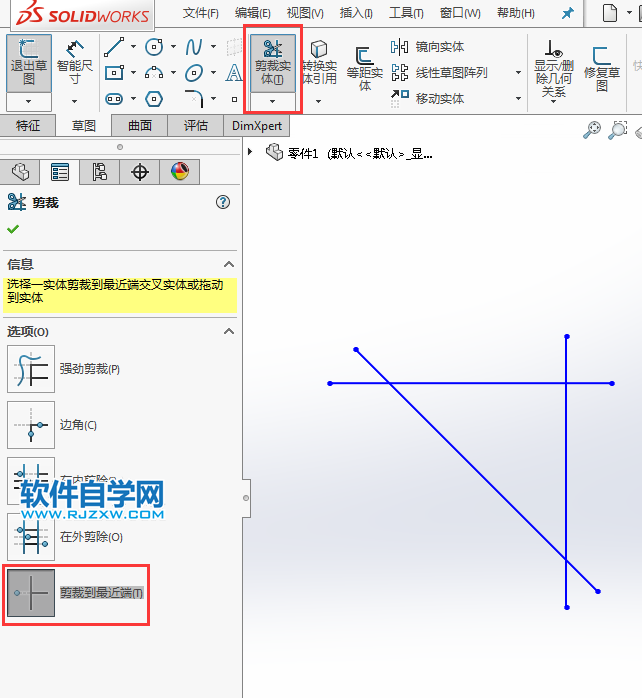Click the New document icon
Screen dimensions: 642x698
pos(610,13)
